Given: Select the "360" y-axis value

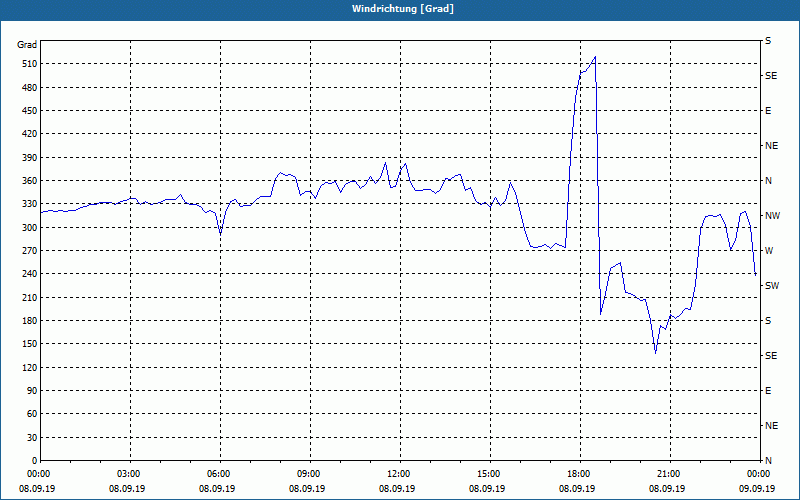Looking at the screenshot, I should (x=29, y=181).
